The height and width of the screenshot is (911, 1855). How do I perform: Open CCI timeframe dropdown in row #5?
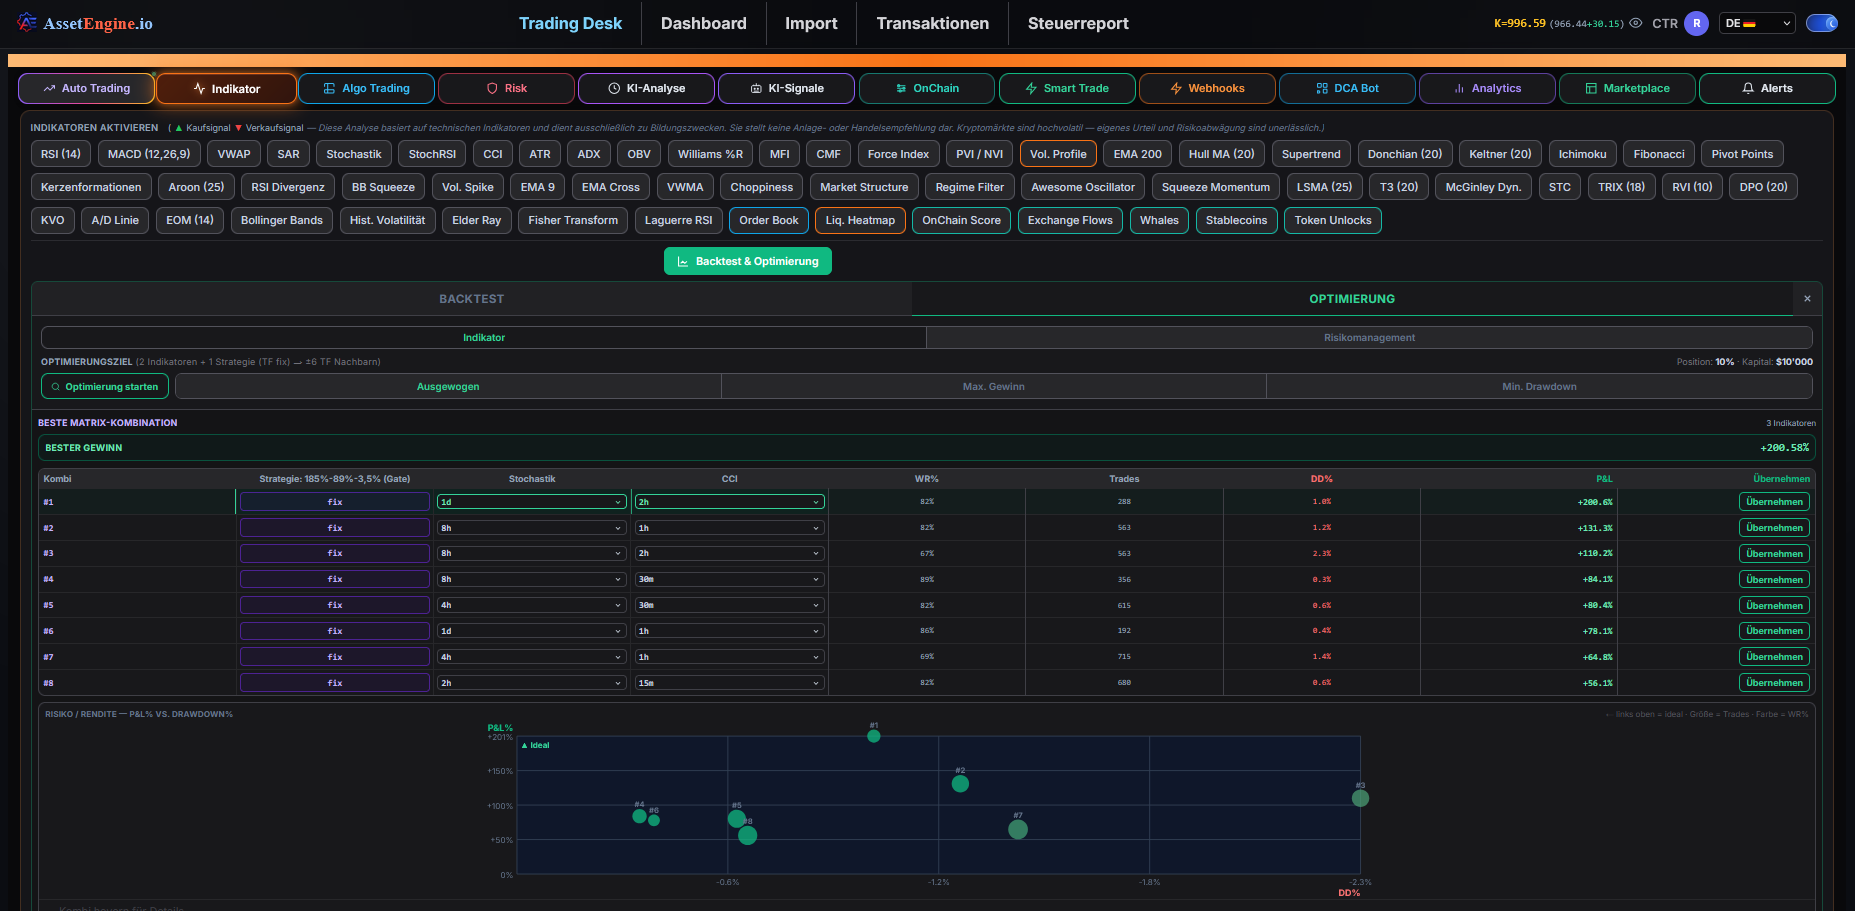(729, 605)
